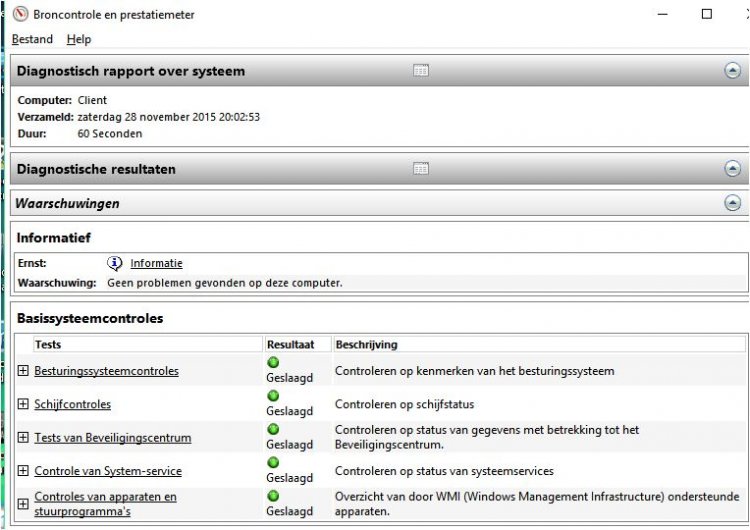Click the Resultaat column header

[290, 344]
